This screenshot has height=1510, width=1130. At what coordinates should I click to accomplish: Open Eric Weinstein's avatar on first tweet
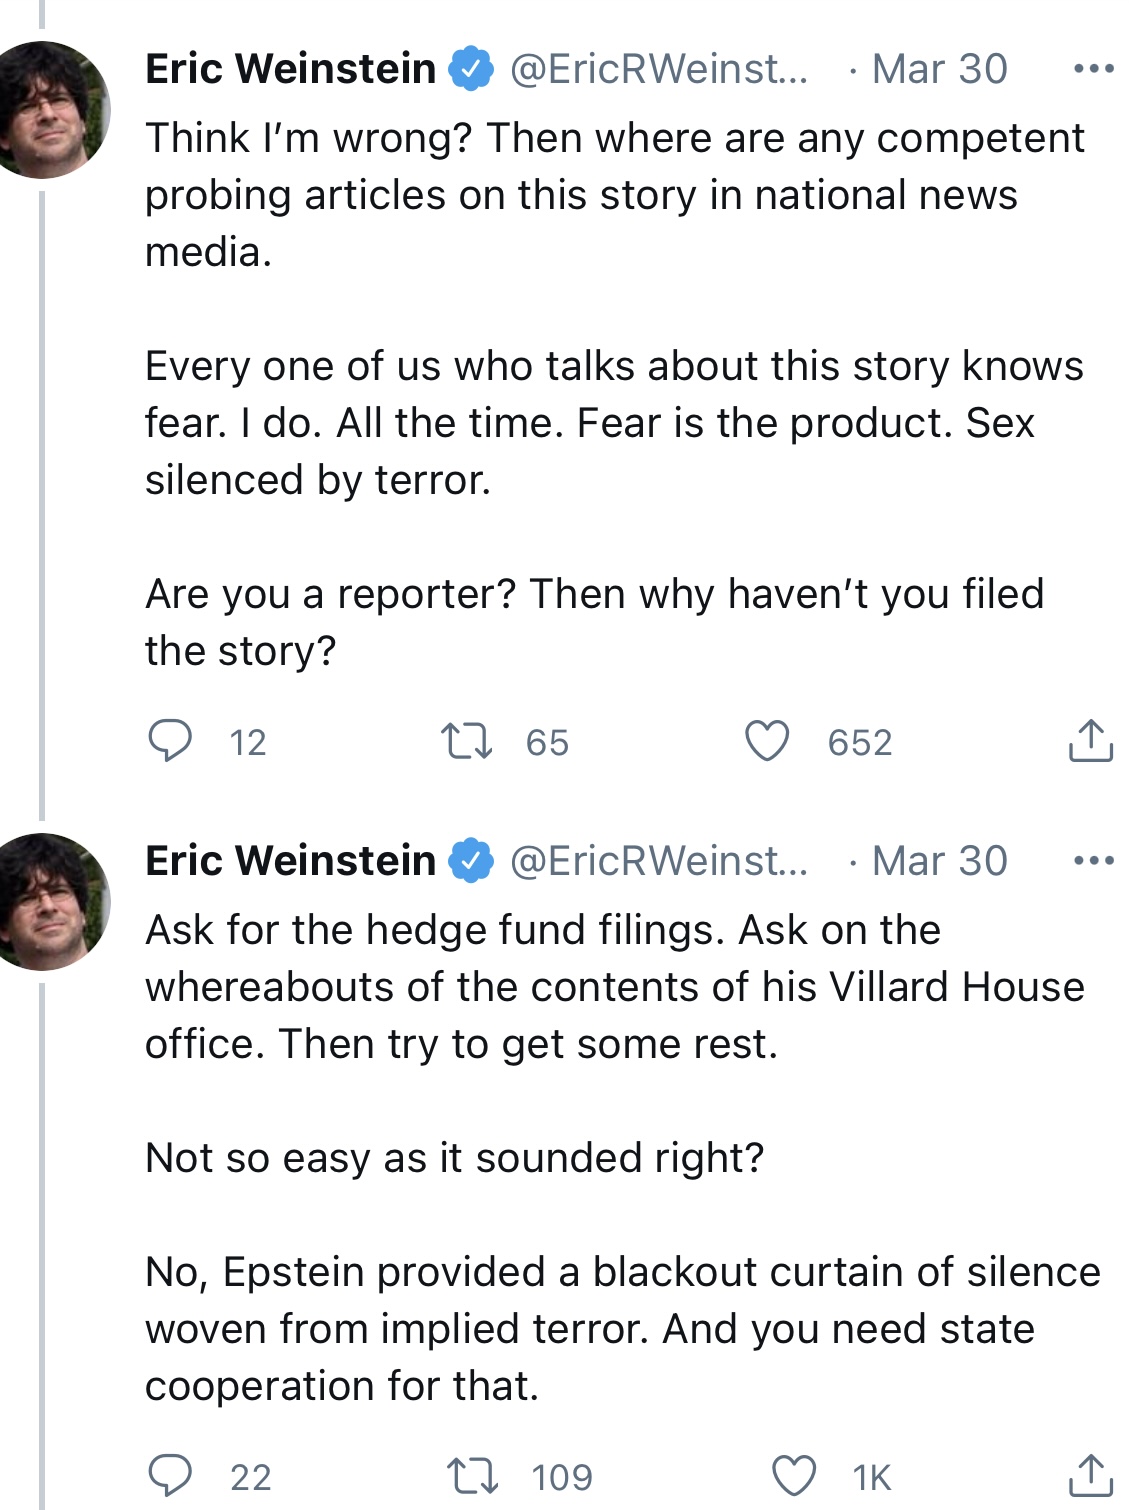click(x=44, y=109)
